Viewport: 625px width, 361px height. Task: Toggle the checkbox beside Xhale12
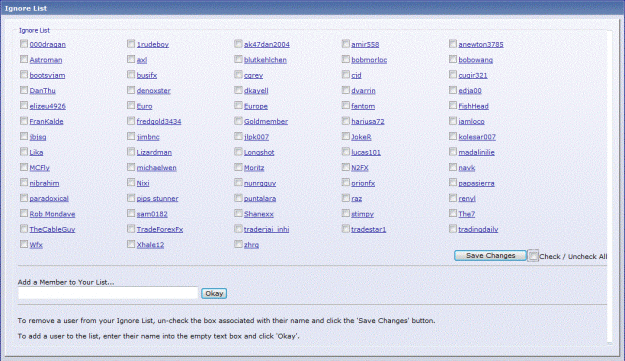(x=131, y=244)
